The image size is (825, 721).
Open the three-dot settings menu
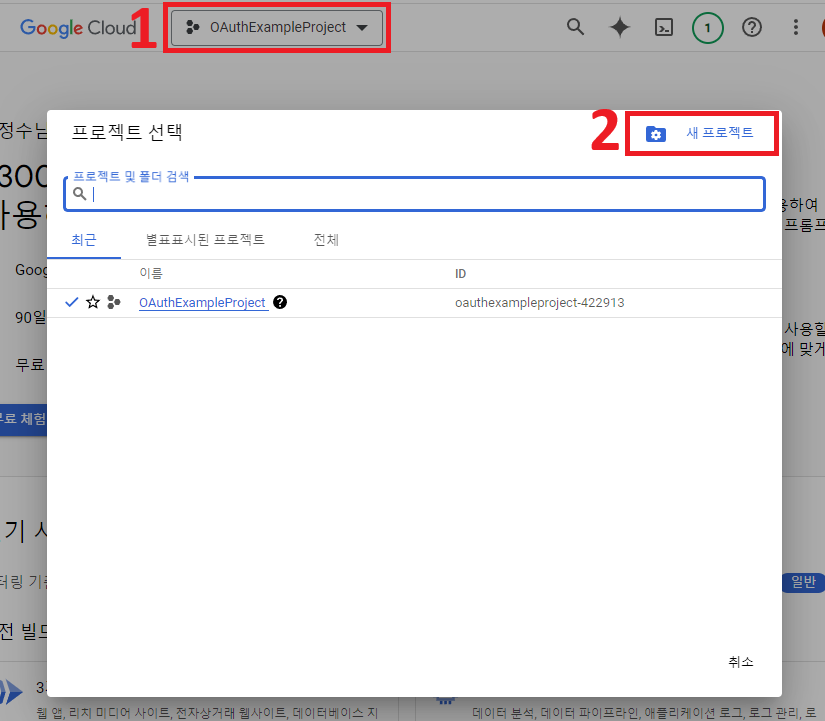[796, 27]
